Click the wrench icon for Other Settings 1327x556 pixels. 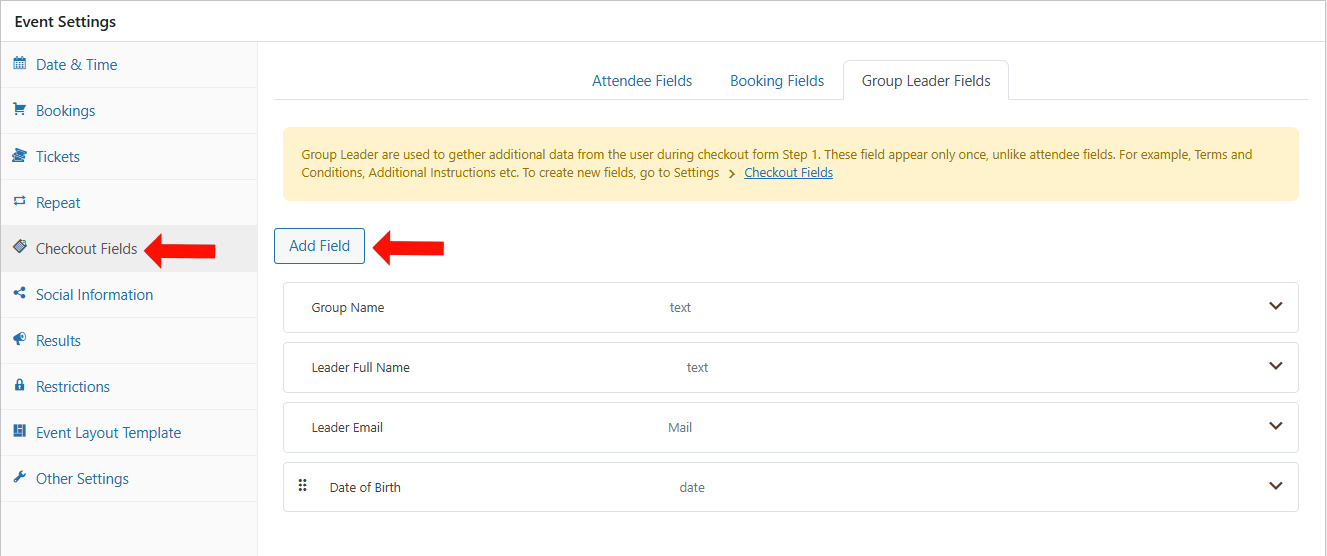pos(19,478)
